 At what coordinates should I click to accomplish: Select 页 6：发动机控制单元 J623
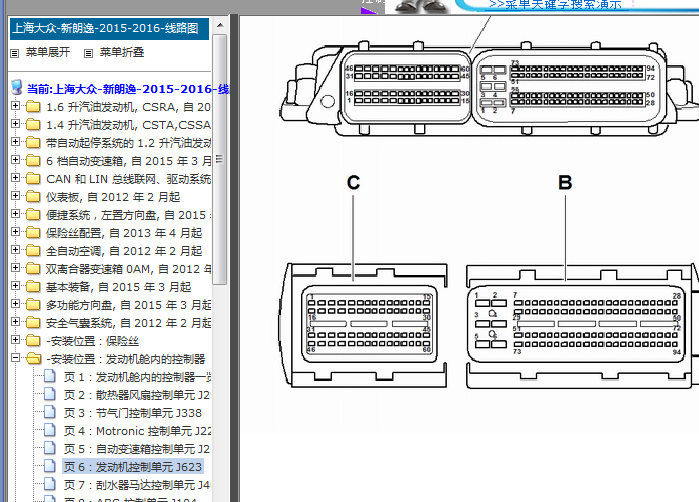133,467
